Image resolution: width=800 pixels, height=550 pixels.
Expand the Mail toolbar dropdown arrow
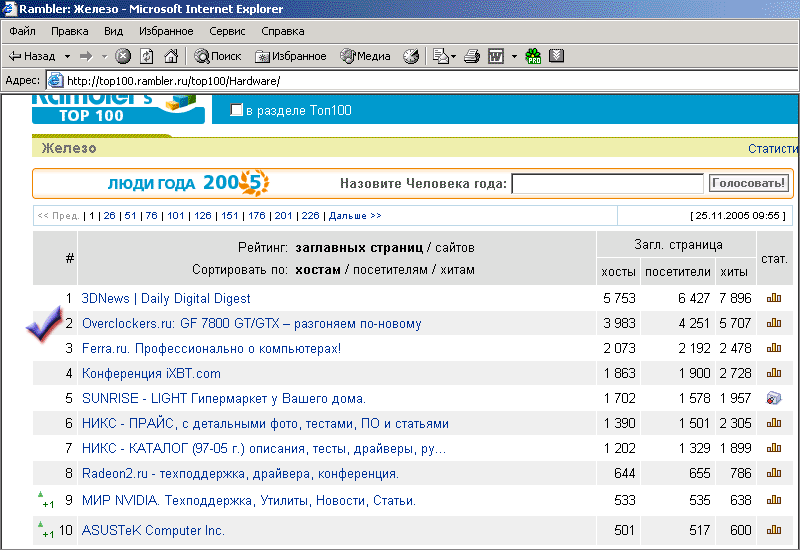453,57
